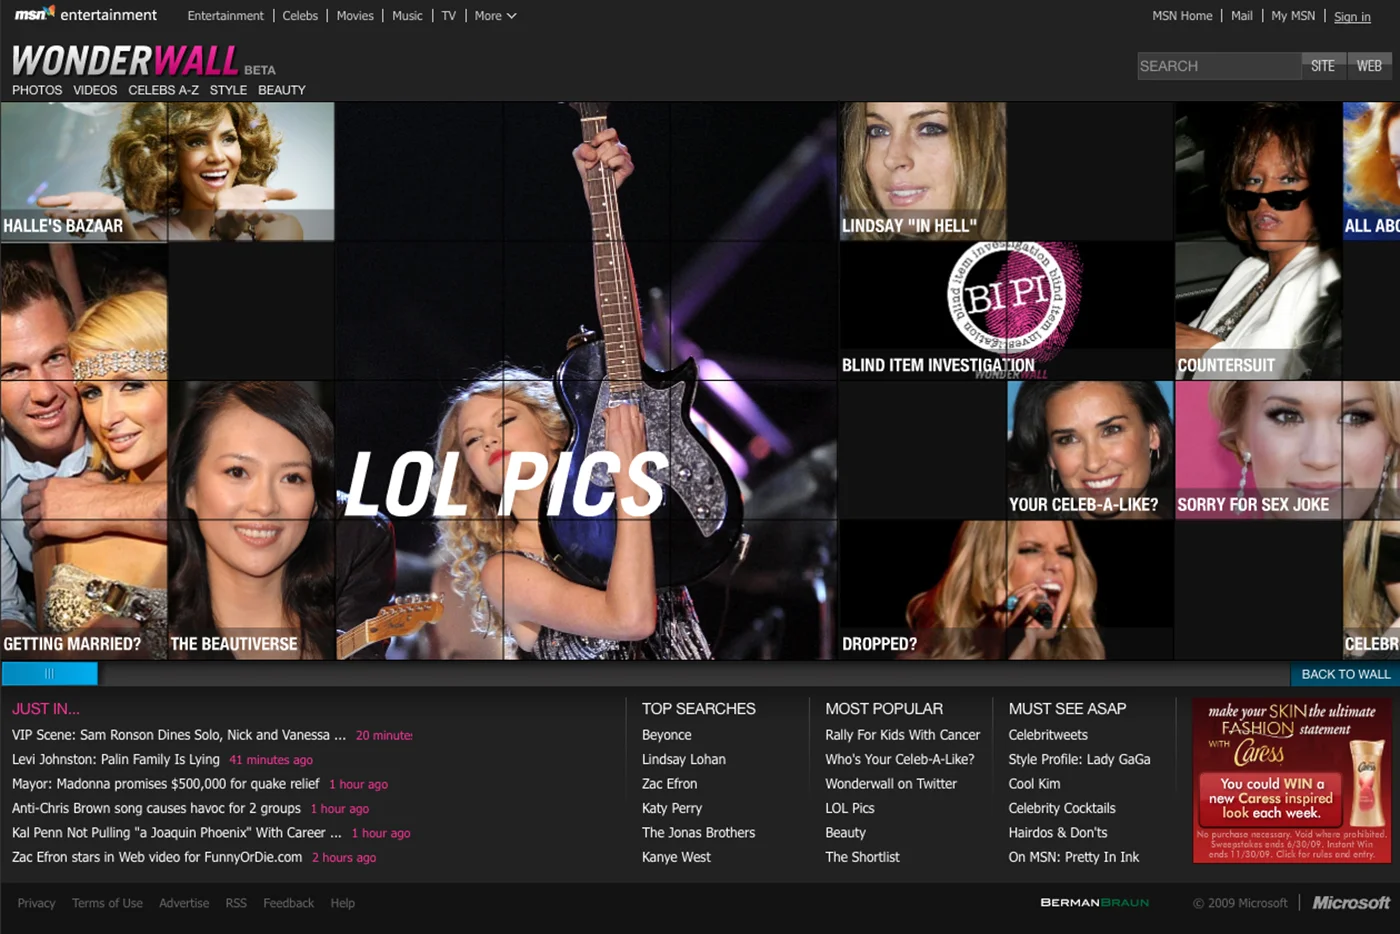Click the Wonderwall Beta logo
The width and height of the screenshot is (1400, 934).
point(143,61)
